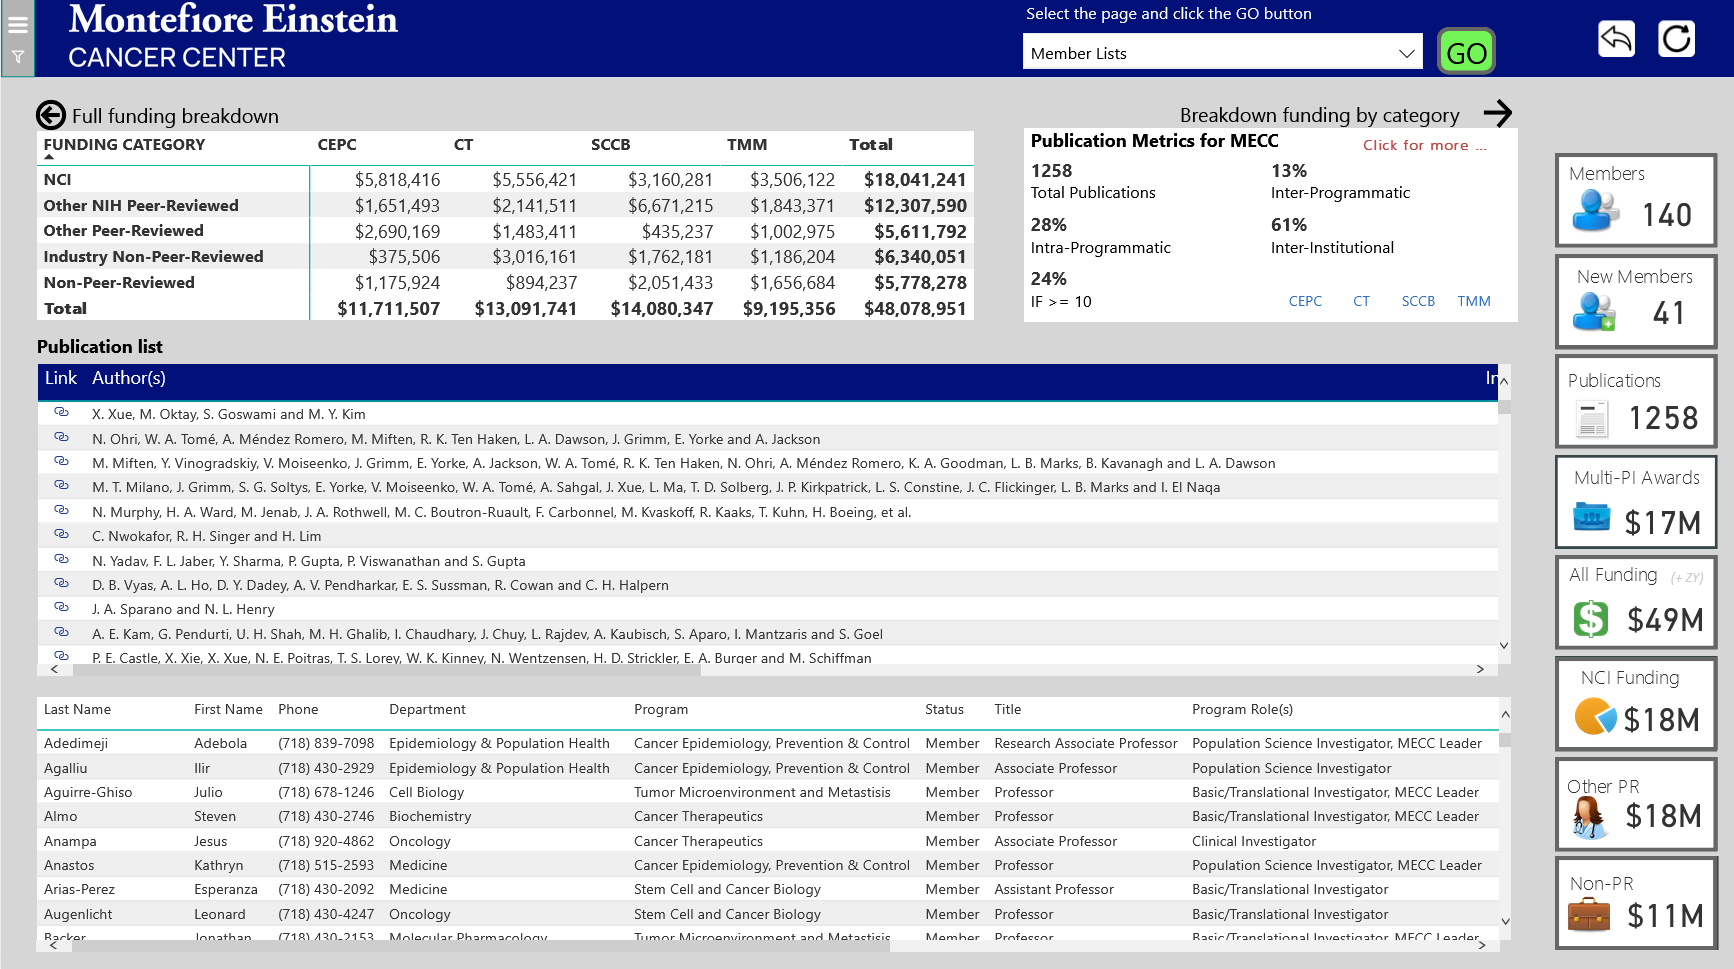Click the revert back-arrow icon near refresh
Screen dimensions: 1734x969
pyautogui.click(x=1616, y=39)
